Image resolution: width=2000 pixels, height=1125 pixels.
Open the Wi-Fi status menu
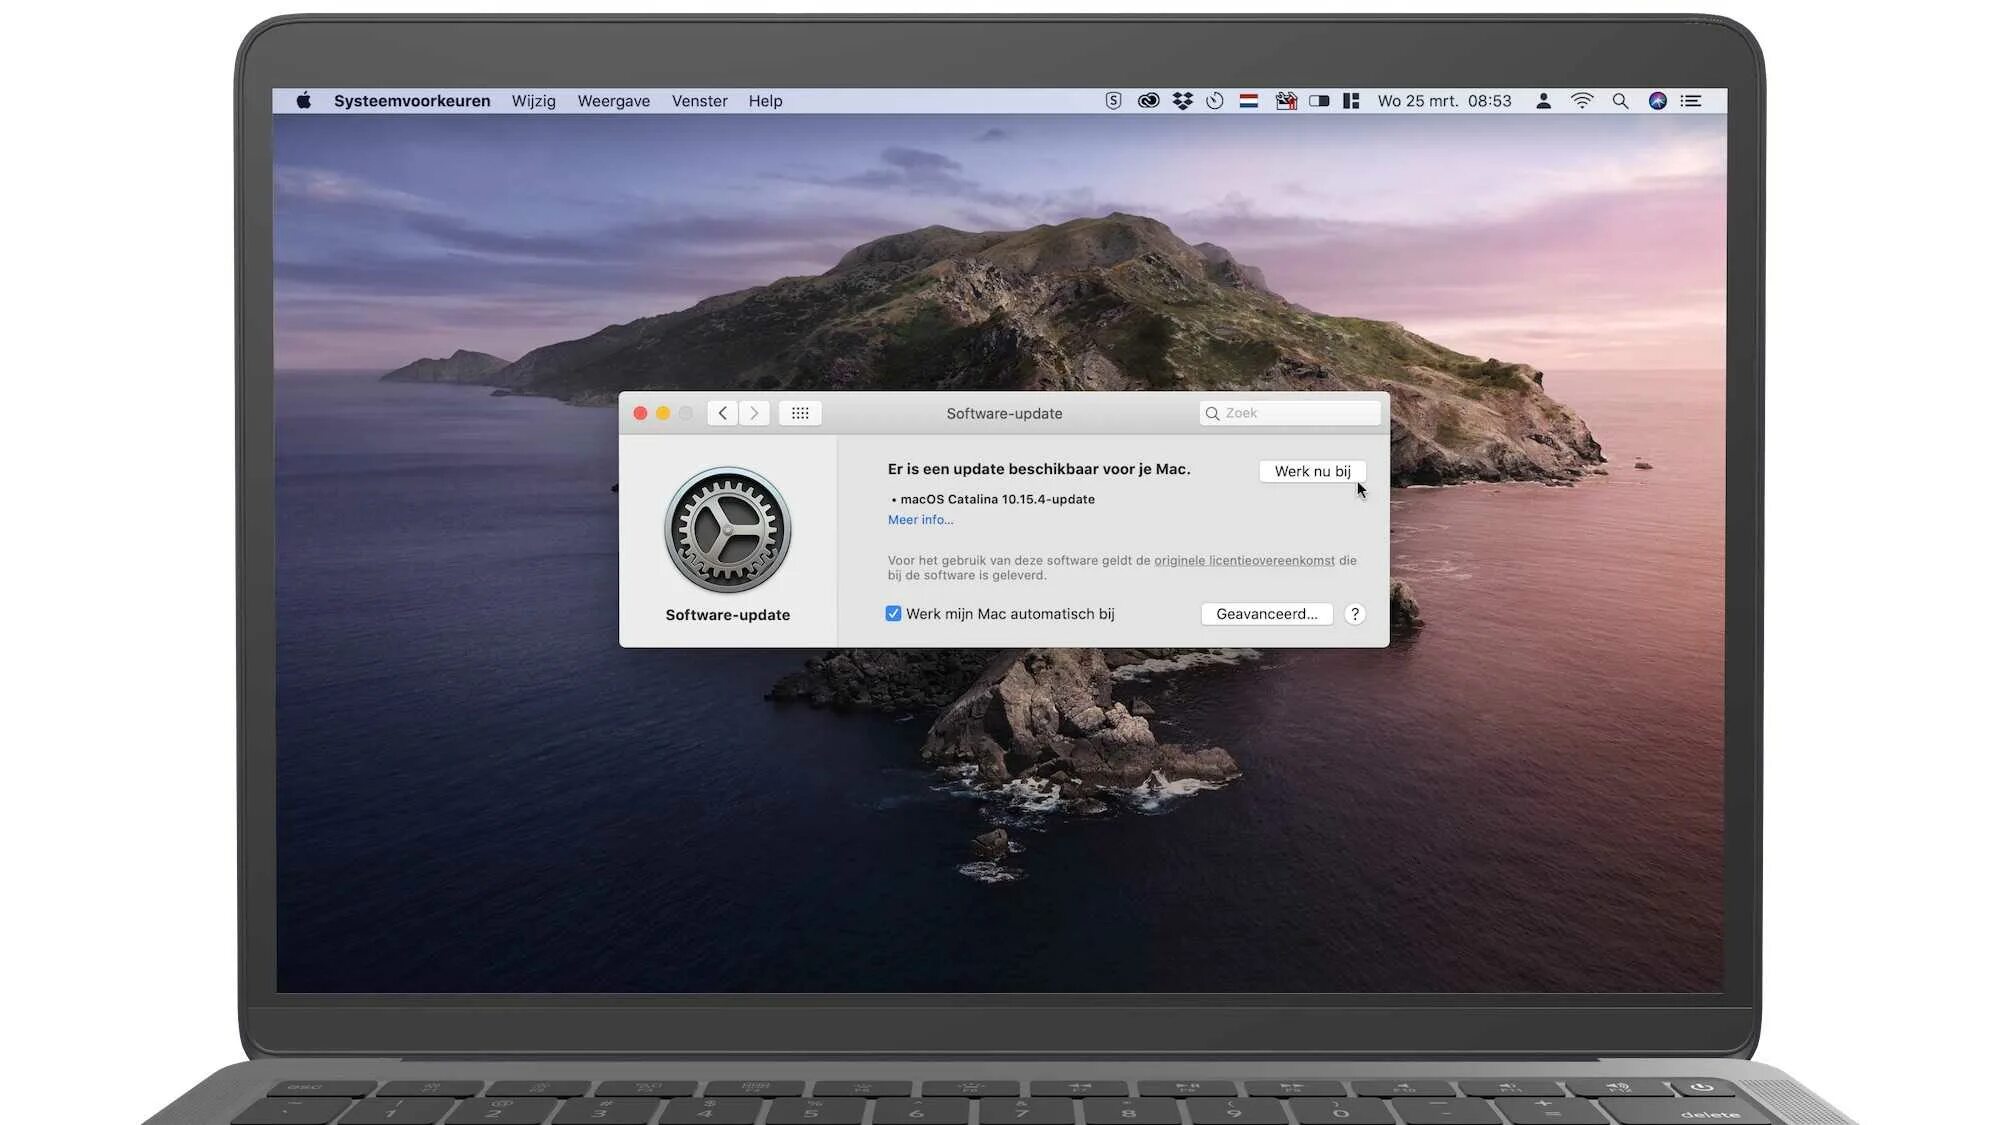[x=1581, y=100]
